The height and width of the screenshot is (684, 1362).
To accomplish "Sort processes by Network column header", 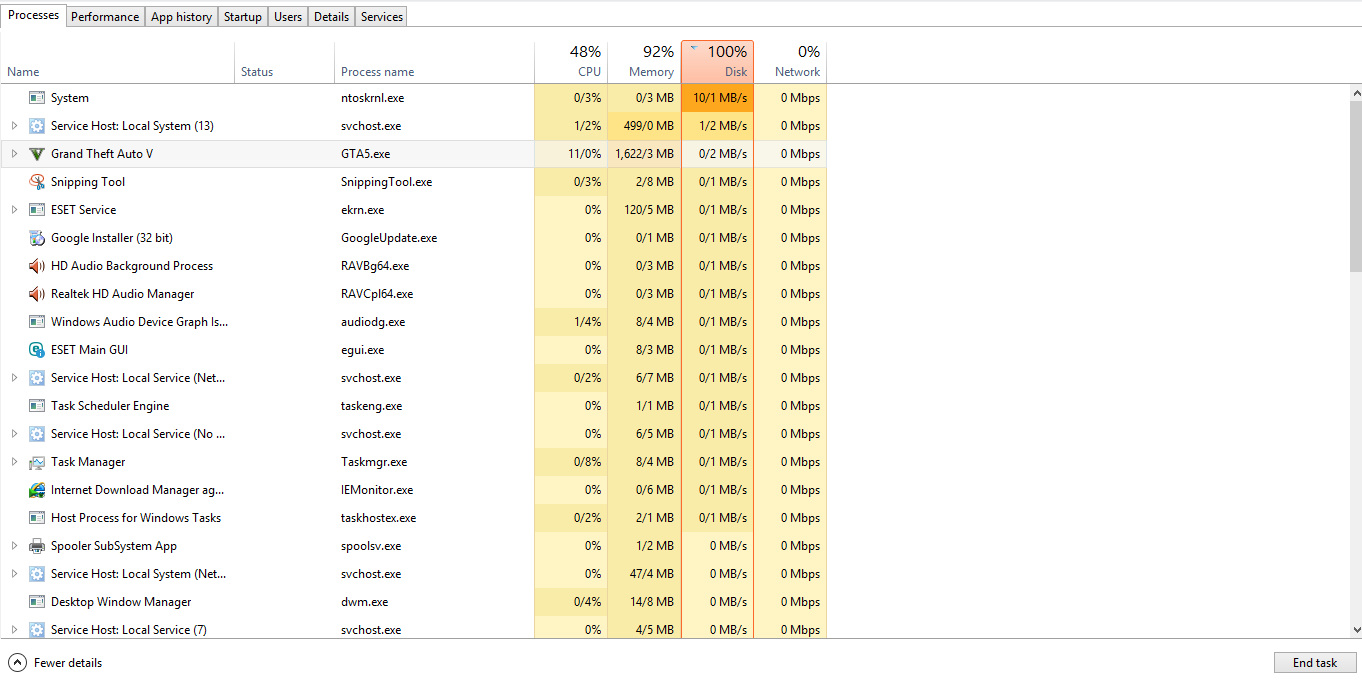I will (x=790, y=62).
